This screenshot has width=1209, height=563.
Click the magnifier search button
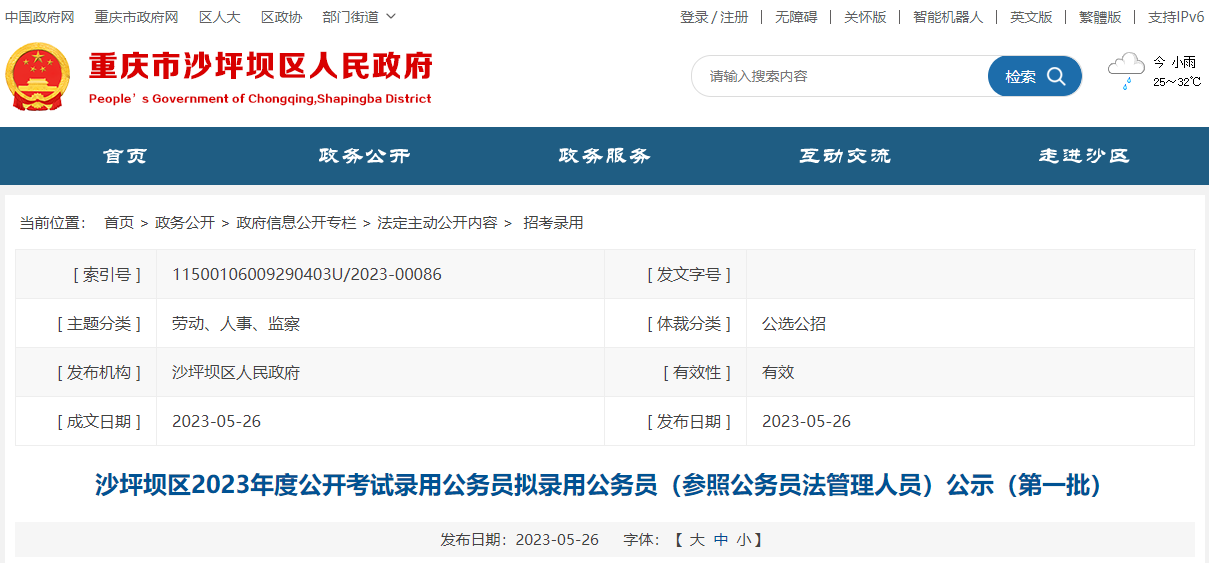coord(1034,77)
